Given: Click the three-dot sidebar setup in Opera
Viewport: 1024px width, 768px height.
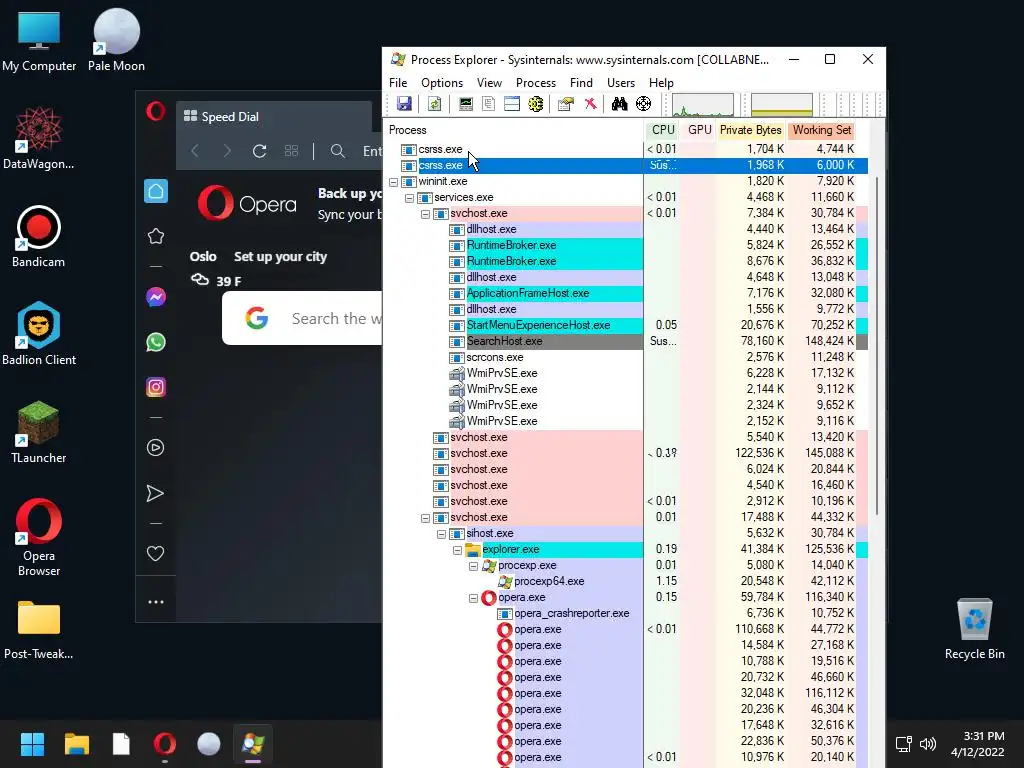Looking at the screenshot, I should 155,602.
